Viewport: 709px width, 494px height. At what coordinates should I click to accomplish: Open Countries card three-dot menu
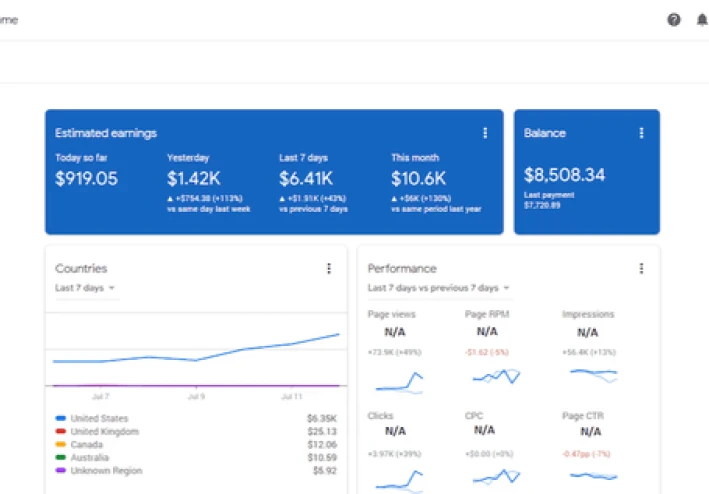[x=329, y=268]
